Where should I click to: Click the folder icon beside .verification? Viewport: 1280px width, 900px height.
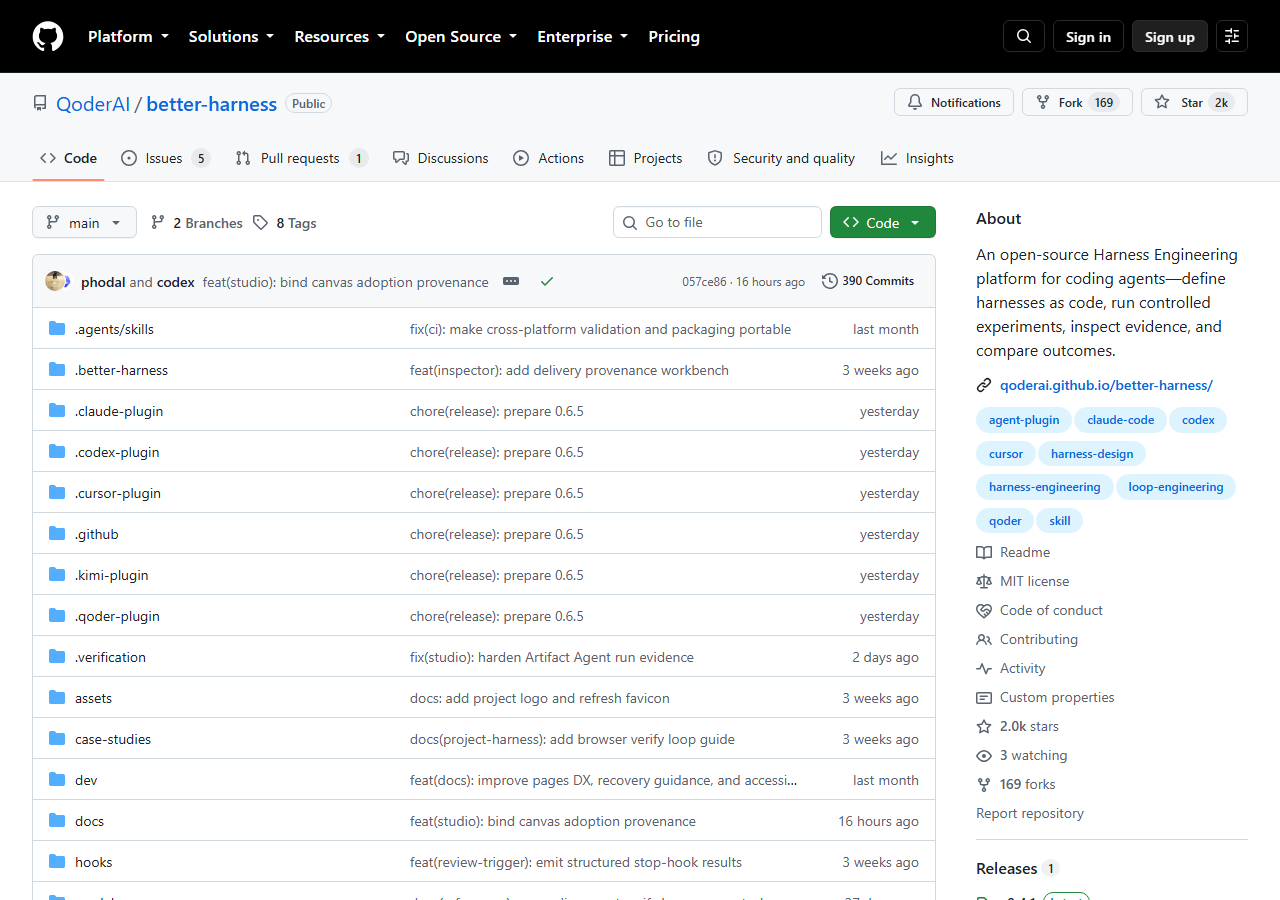click(57, 657)
